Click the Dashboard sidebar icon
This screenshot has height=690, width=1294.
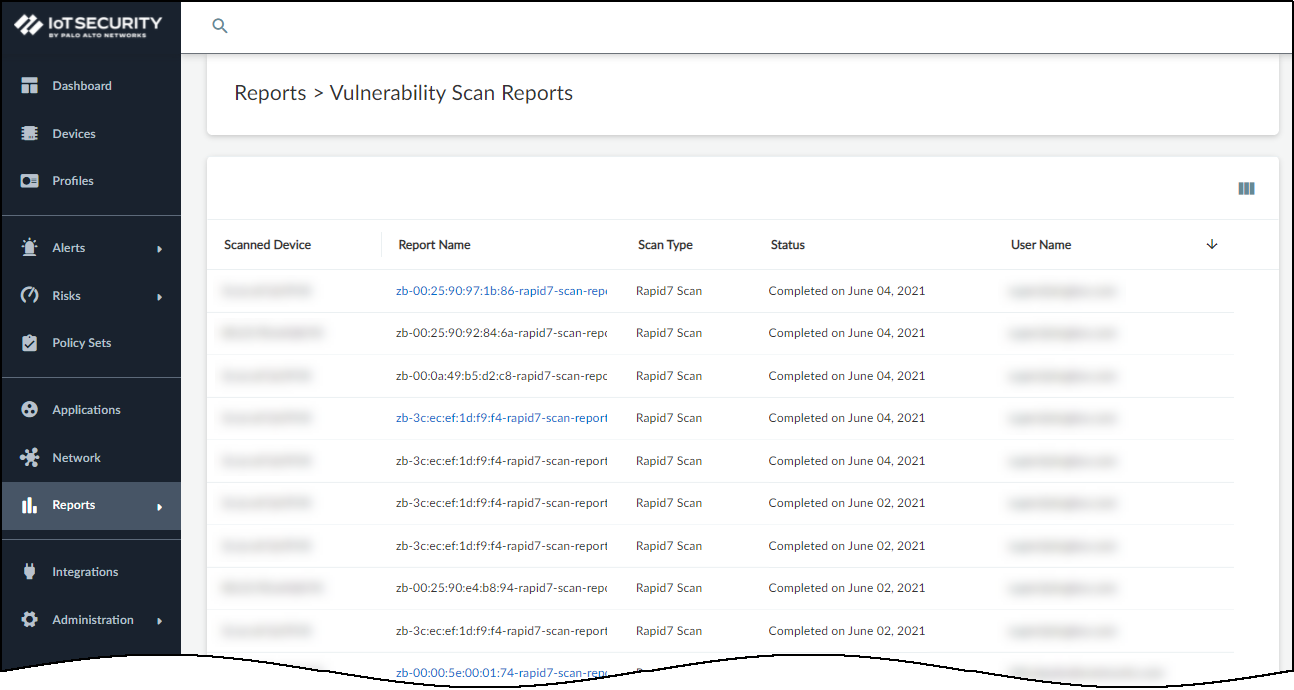pyautogui.click(x=30, y=86)
